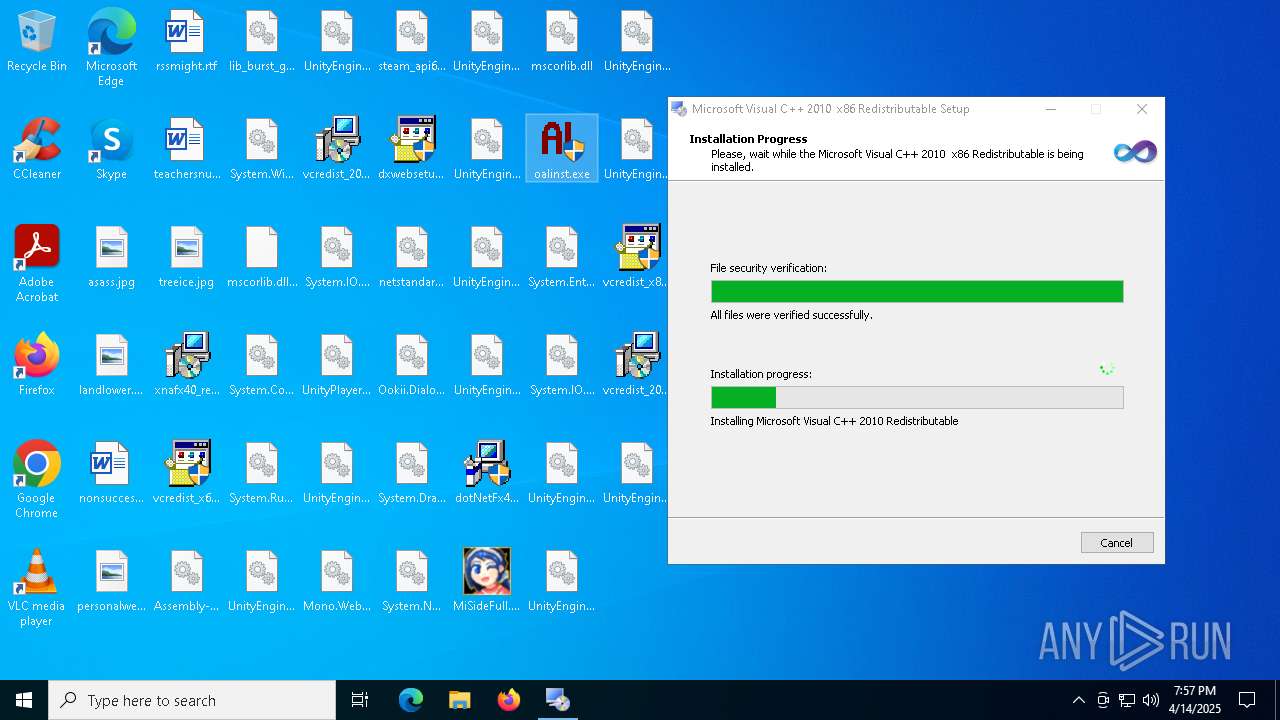Click the Installation progress bar
This screenshot has height=720, width=1280.
[917, 397]
